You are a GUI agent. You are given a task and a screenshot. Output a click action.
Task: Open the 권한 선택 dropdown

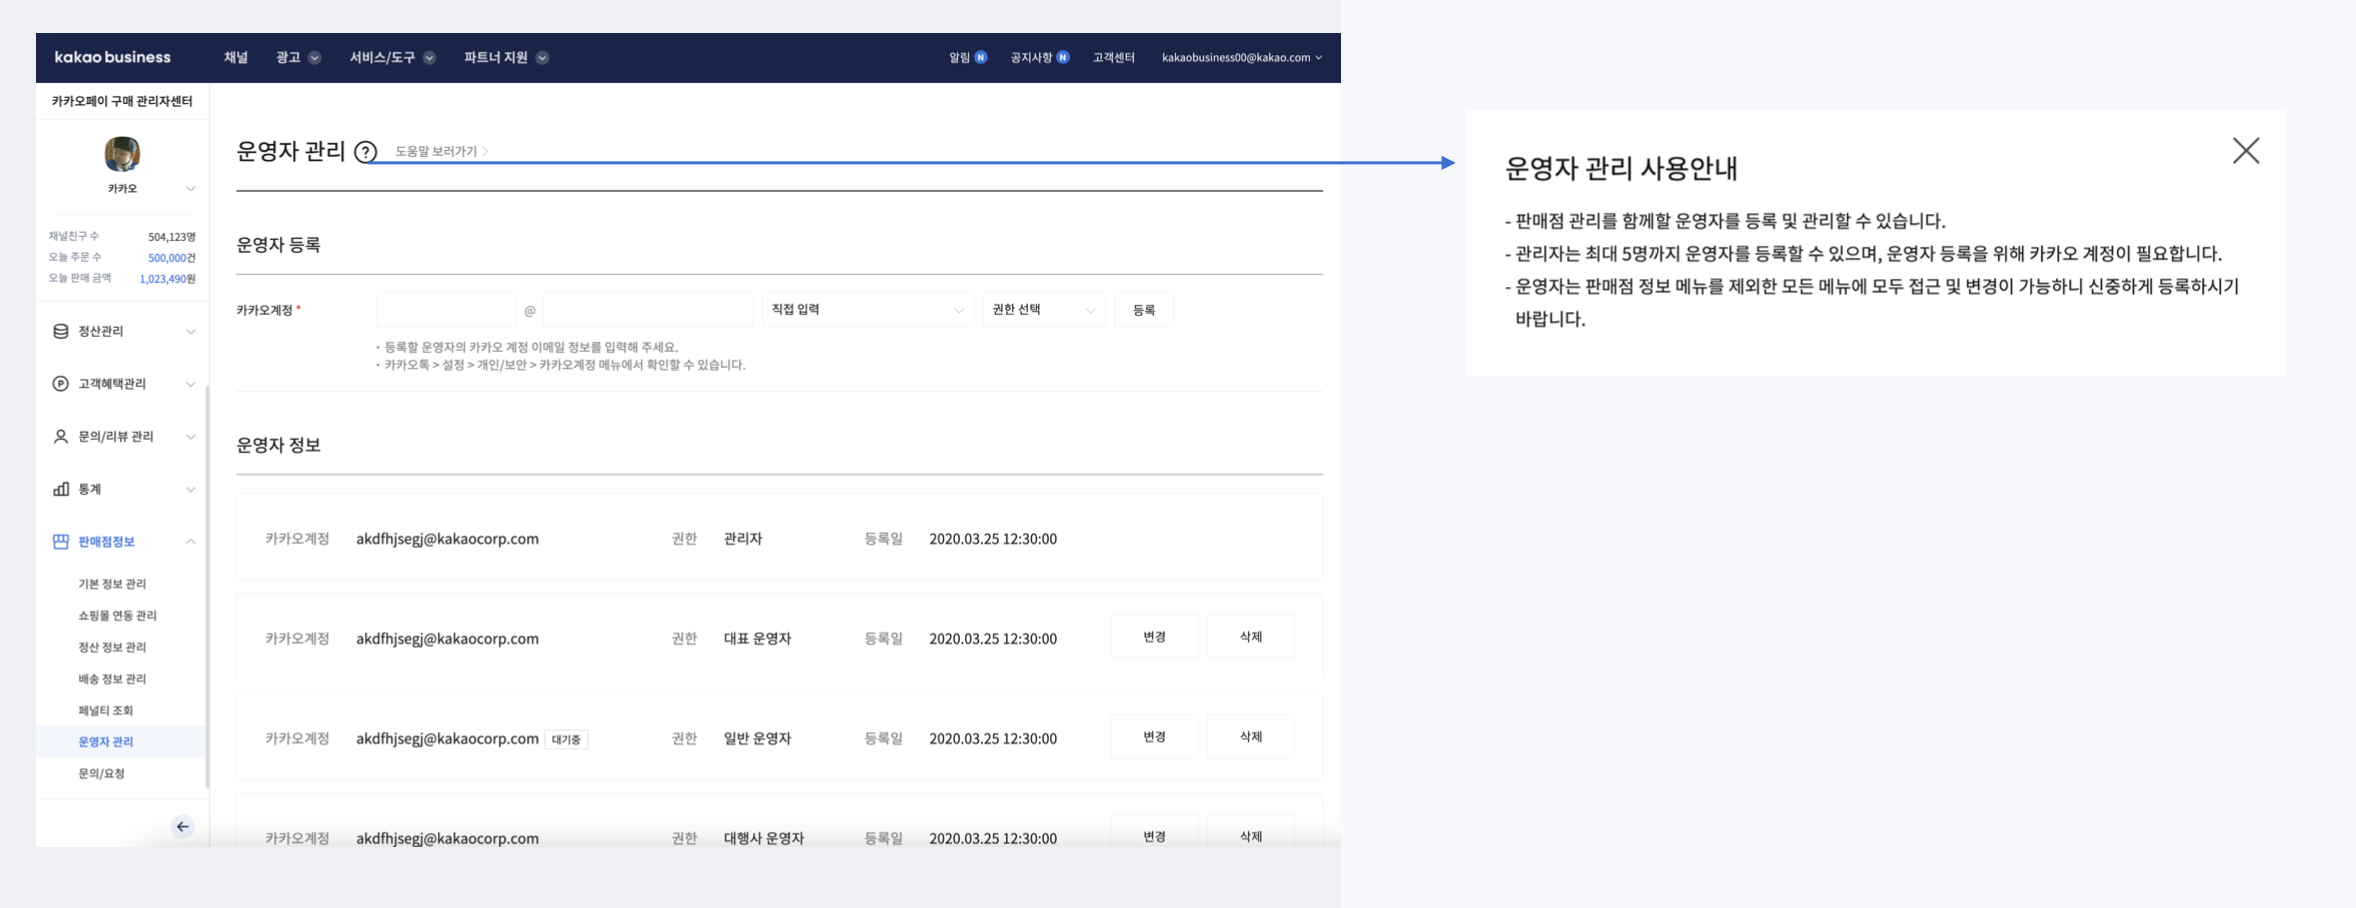[1044, 310]
